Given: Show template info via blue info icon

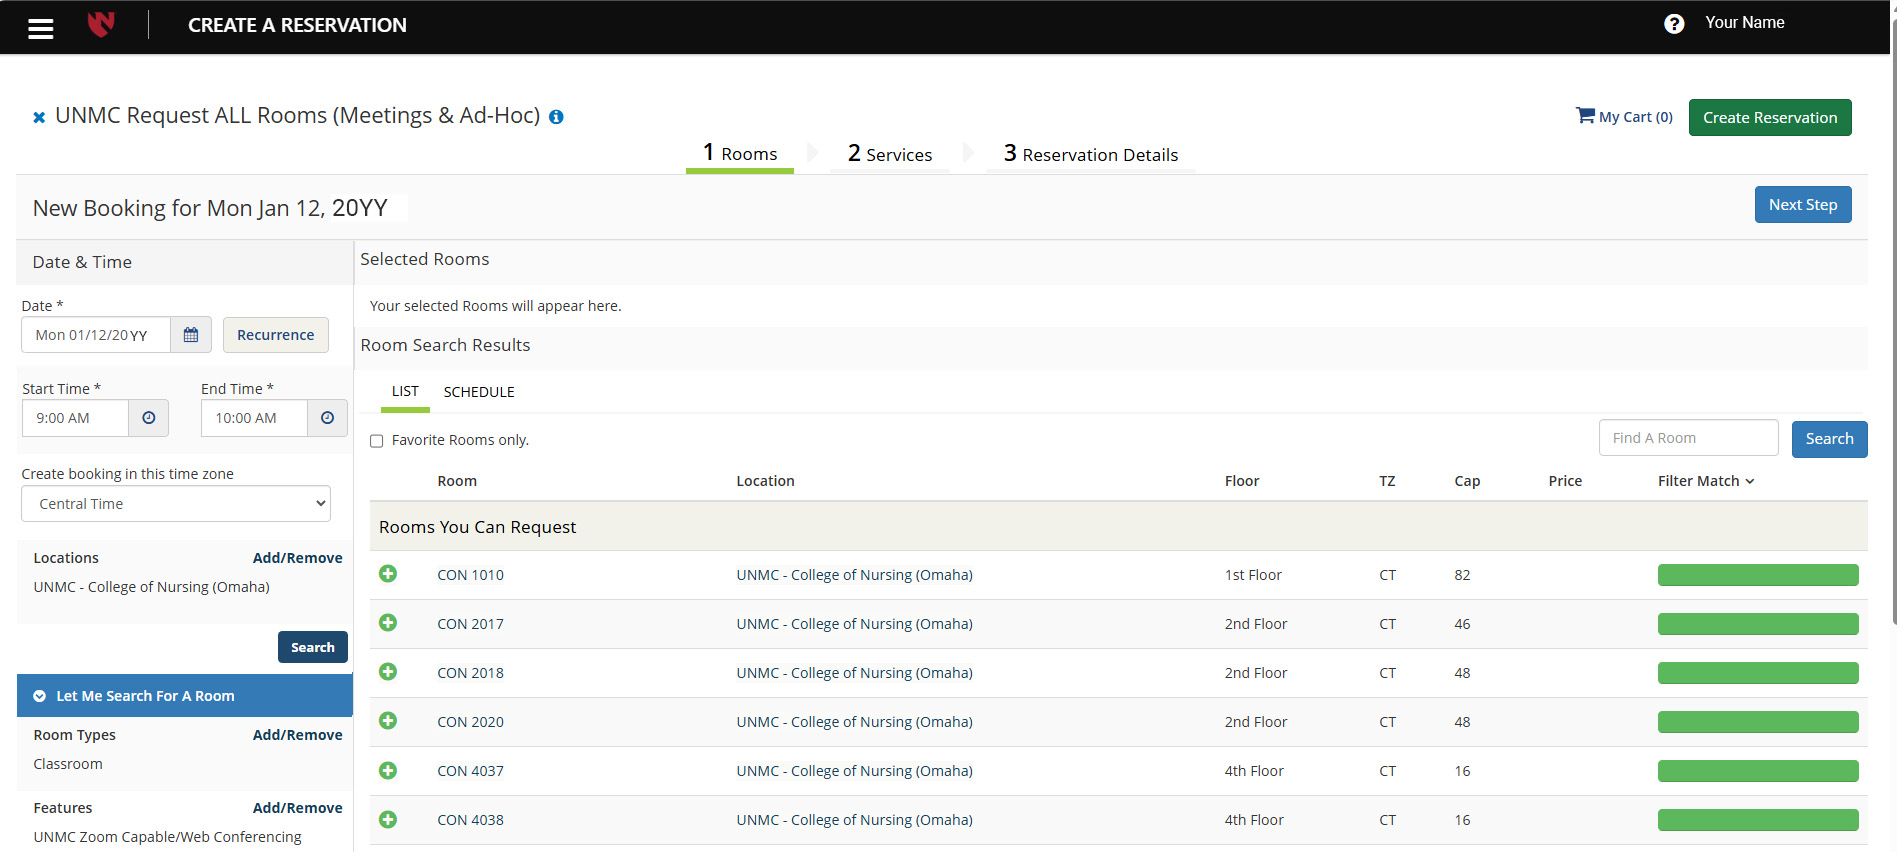Looking at the screenshot, I should 556,117.
